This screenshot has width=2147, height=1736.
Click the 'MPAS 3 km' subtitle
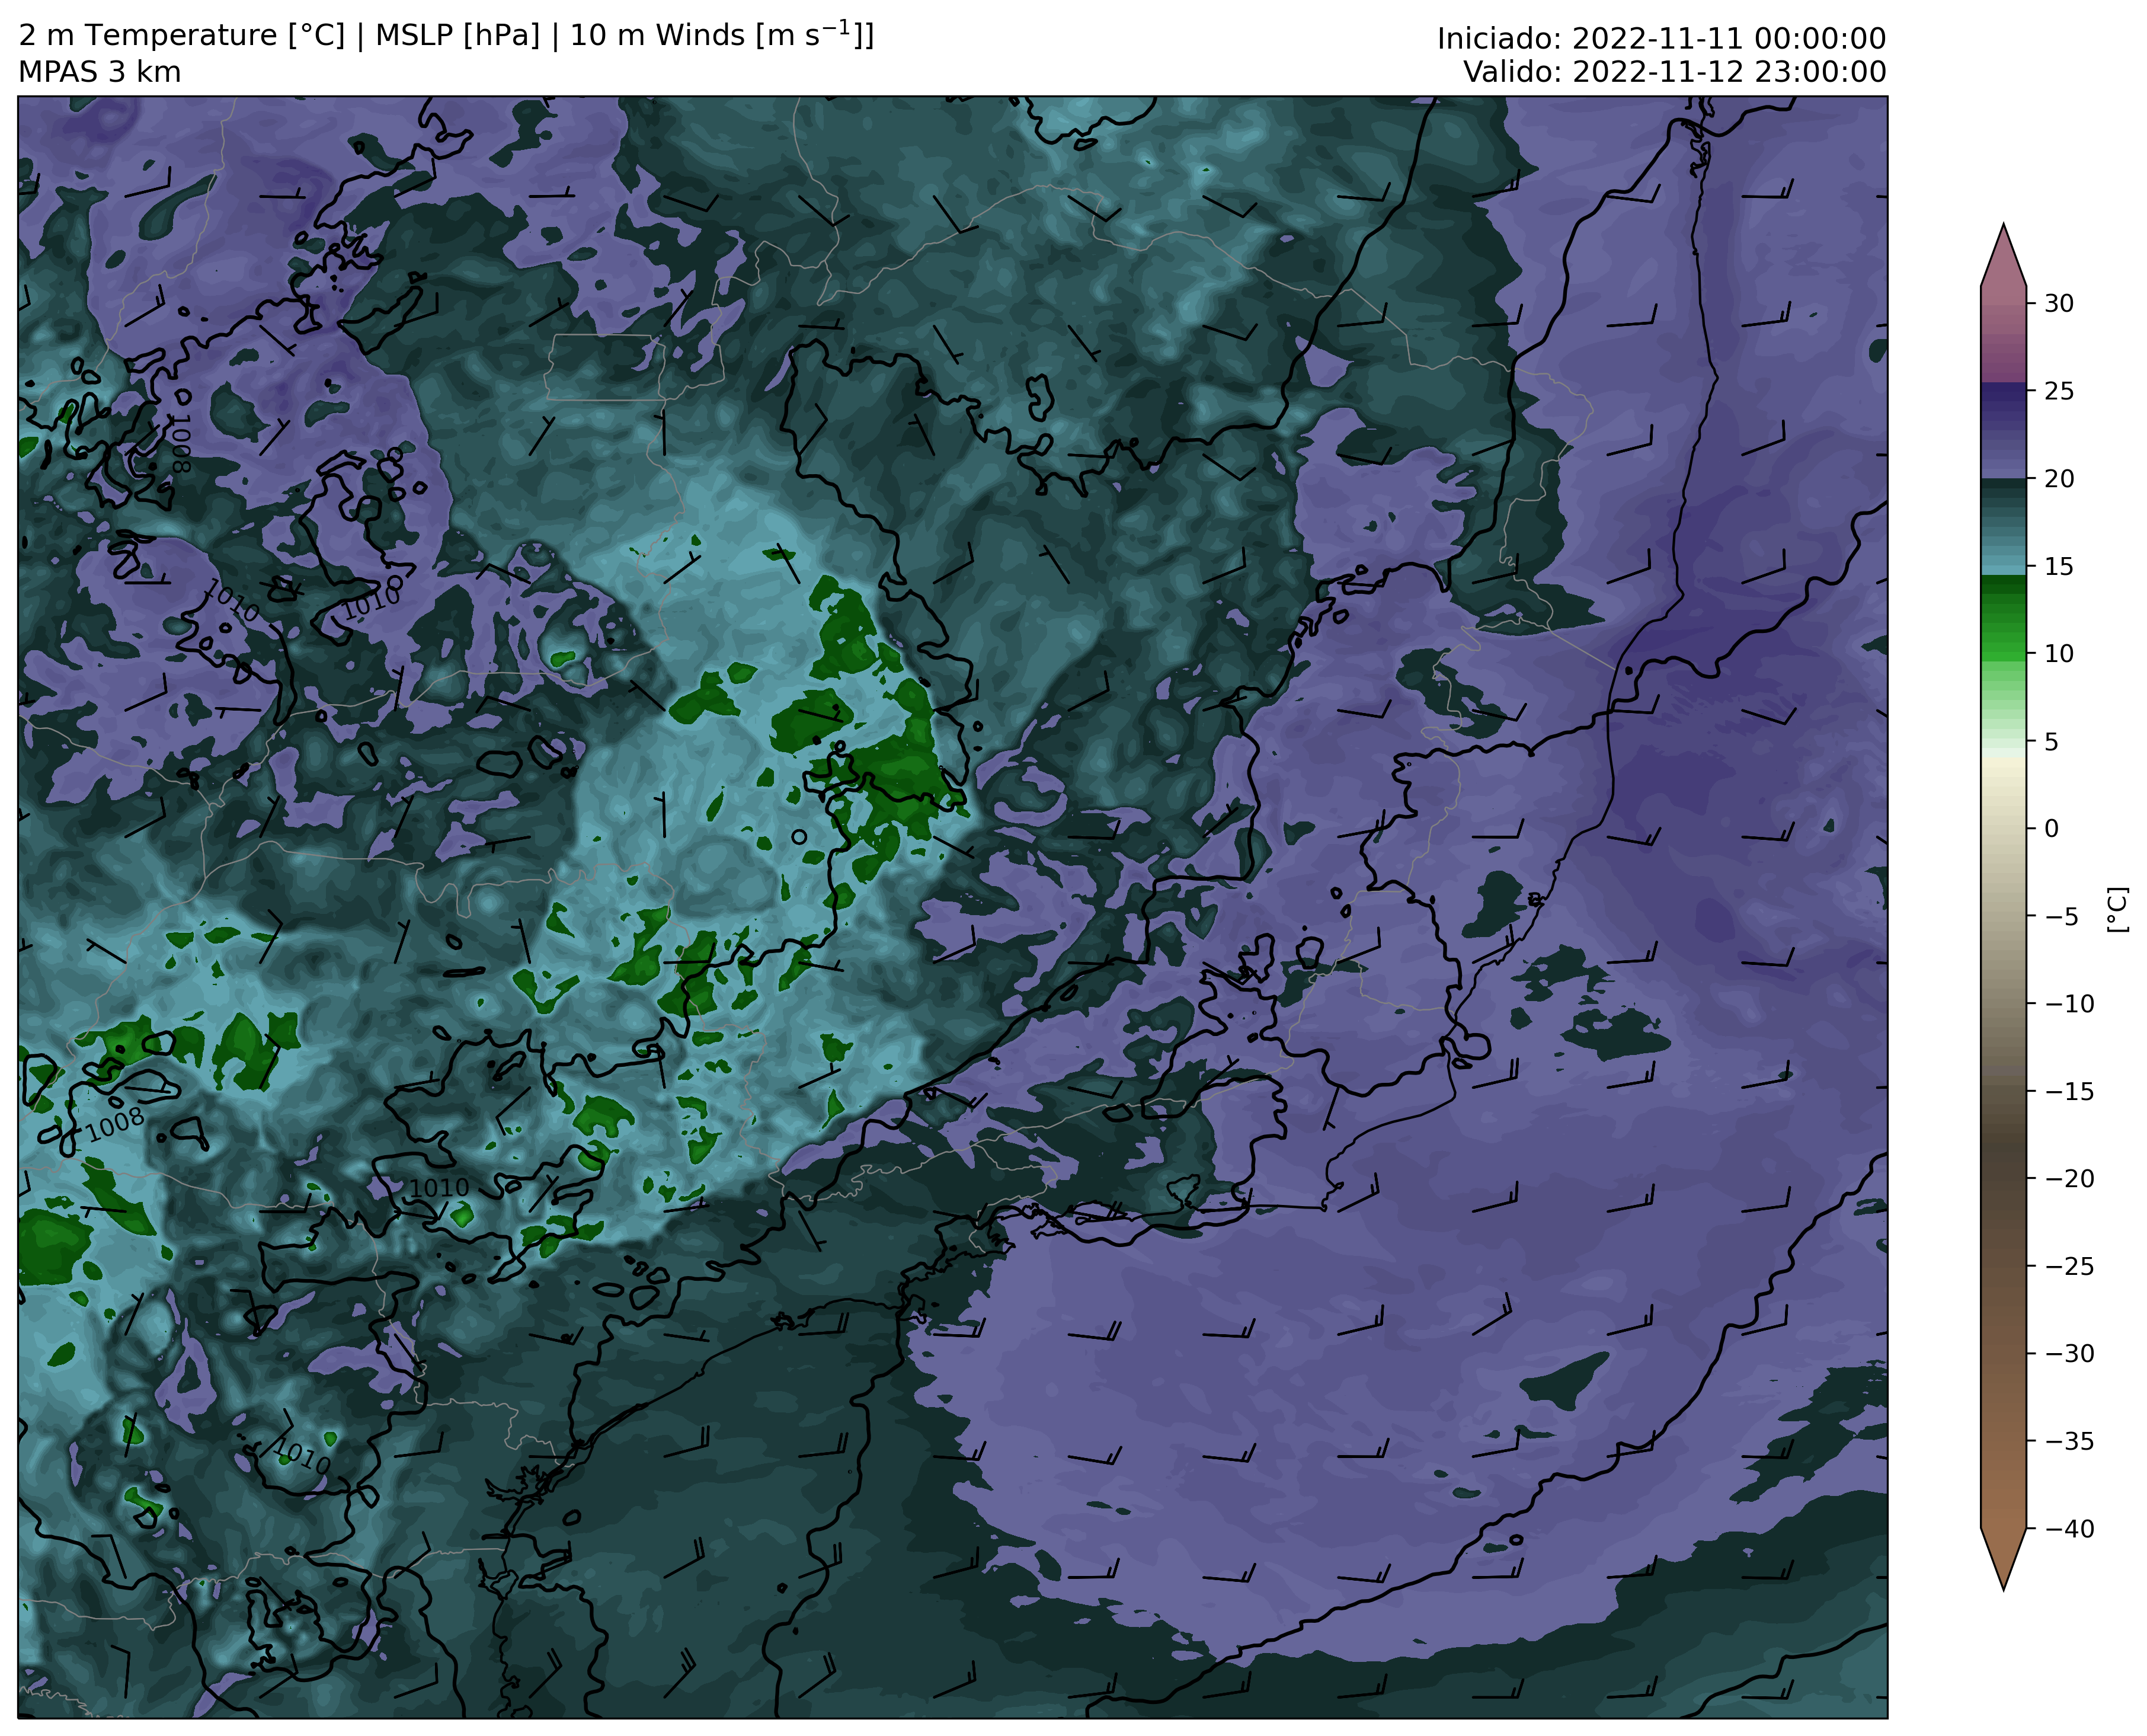click(100, 72)
